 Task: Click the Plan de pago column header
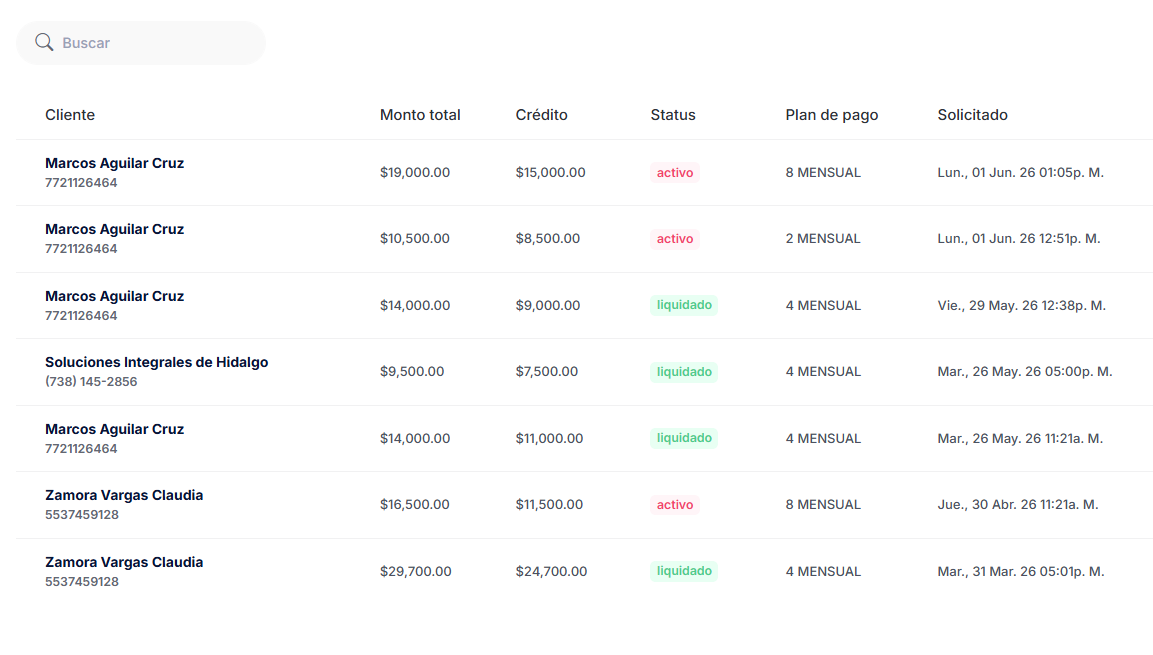832,115
